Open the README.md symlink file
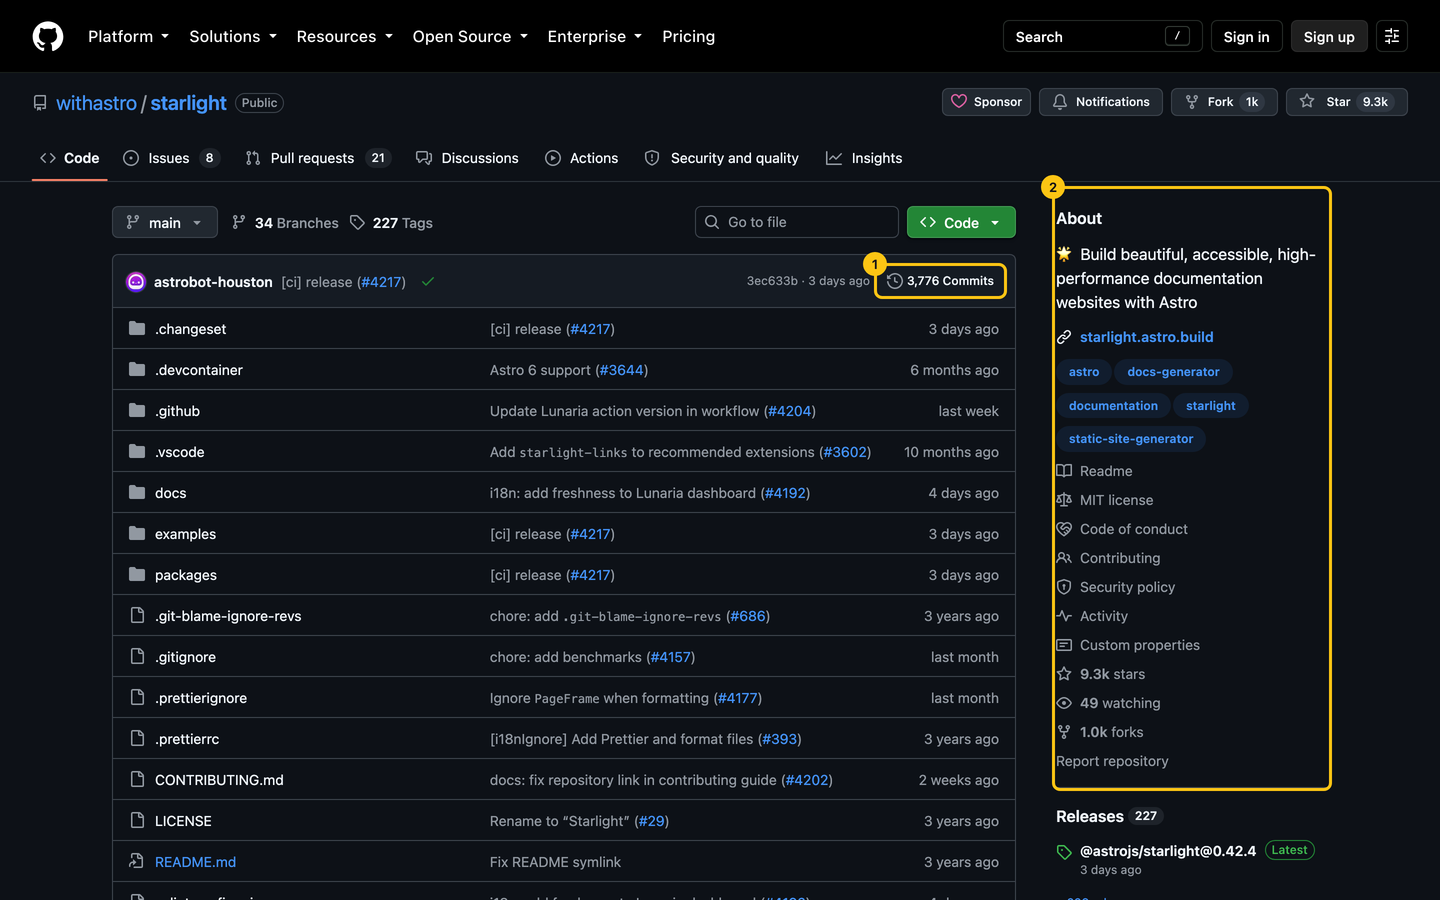1440x900 pixels. click(195, 862)
